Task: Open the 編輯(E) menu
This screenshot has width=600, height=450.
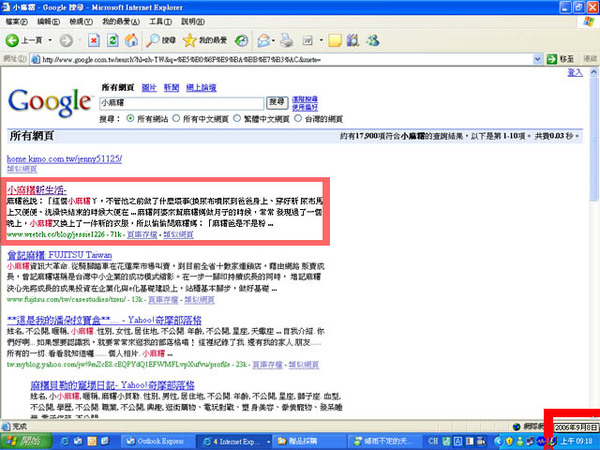Action: coord(49,22)
